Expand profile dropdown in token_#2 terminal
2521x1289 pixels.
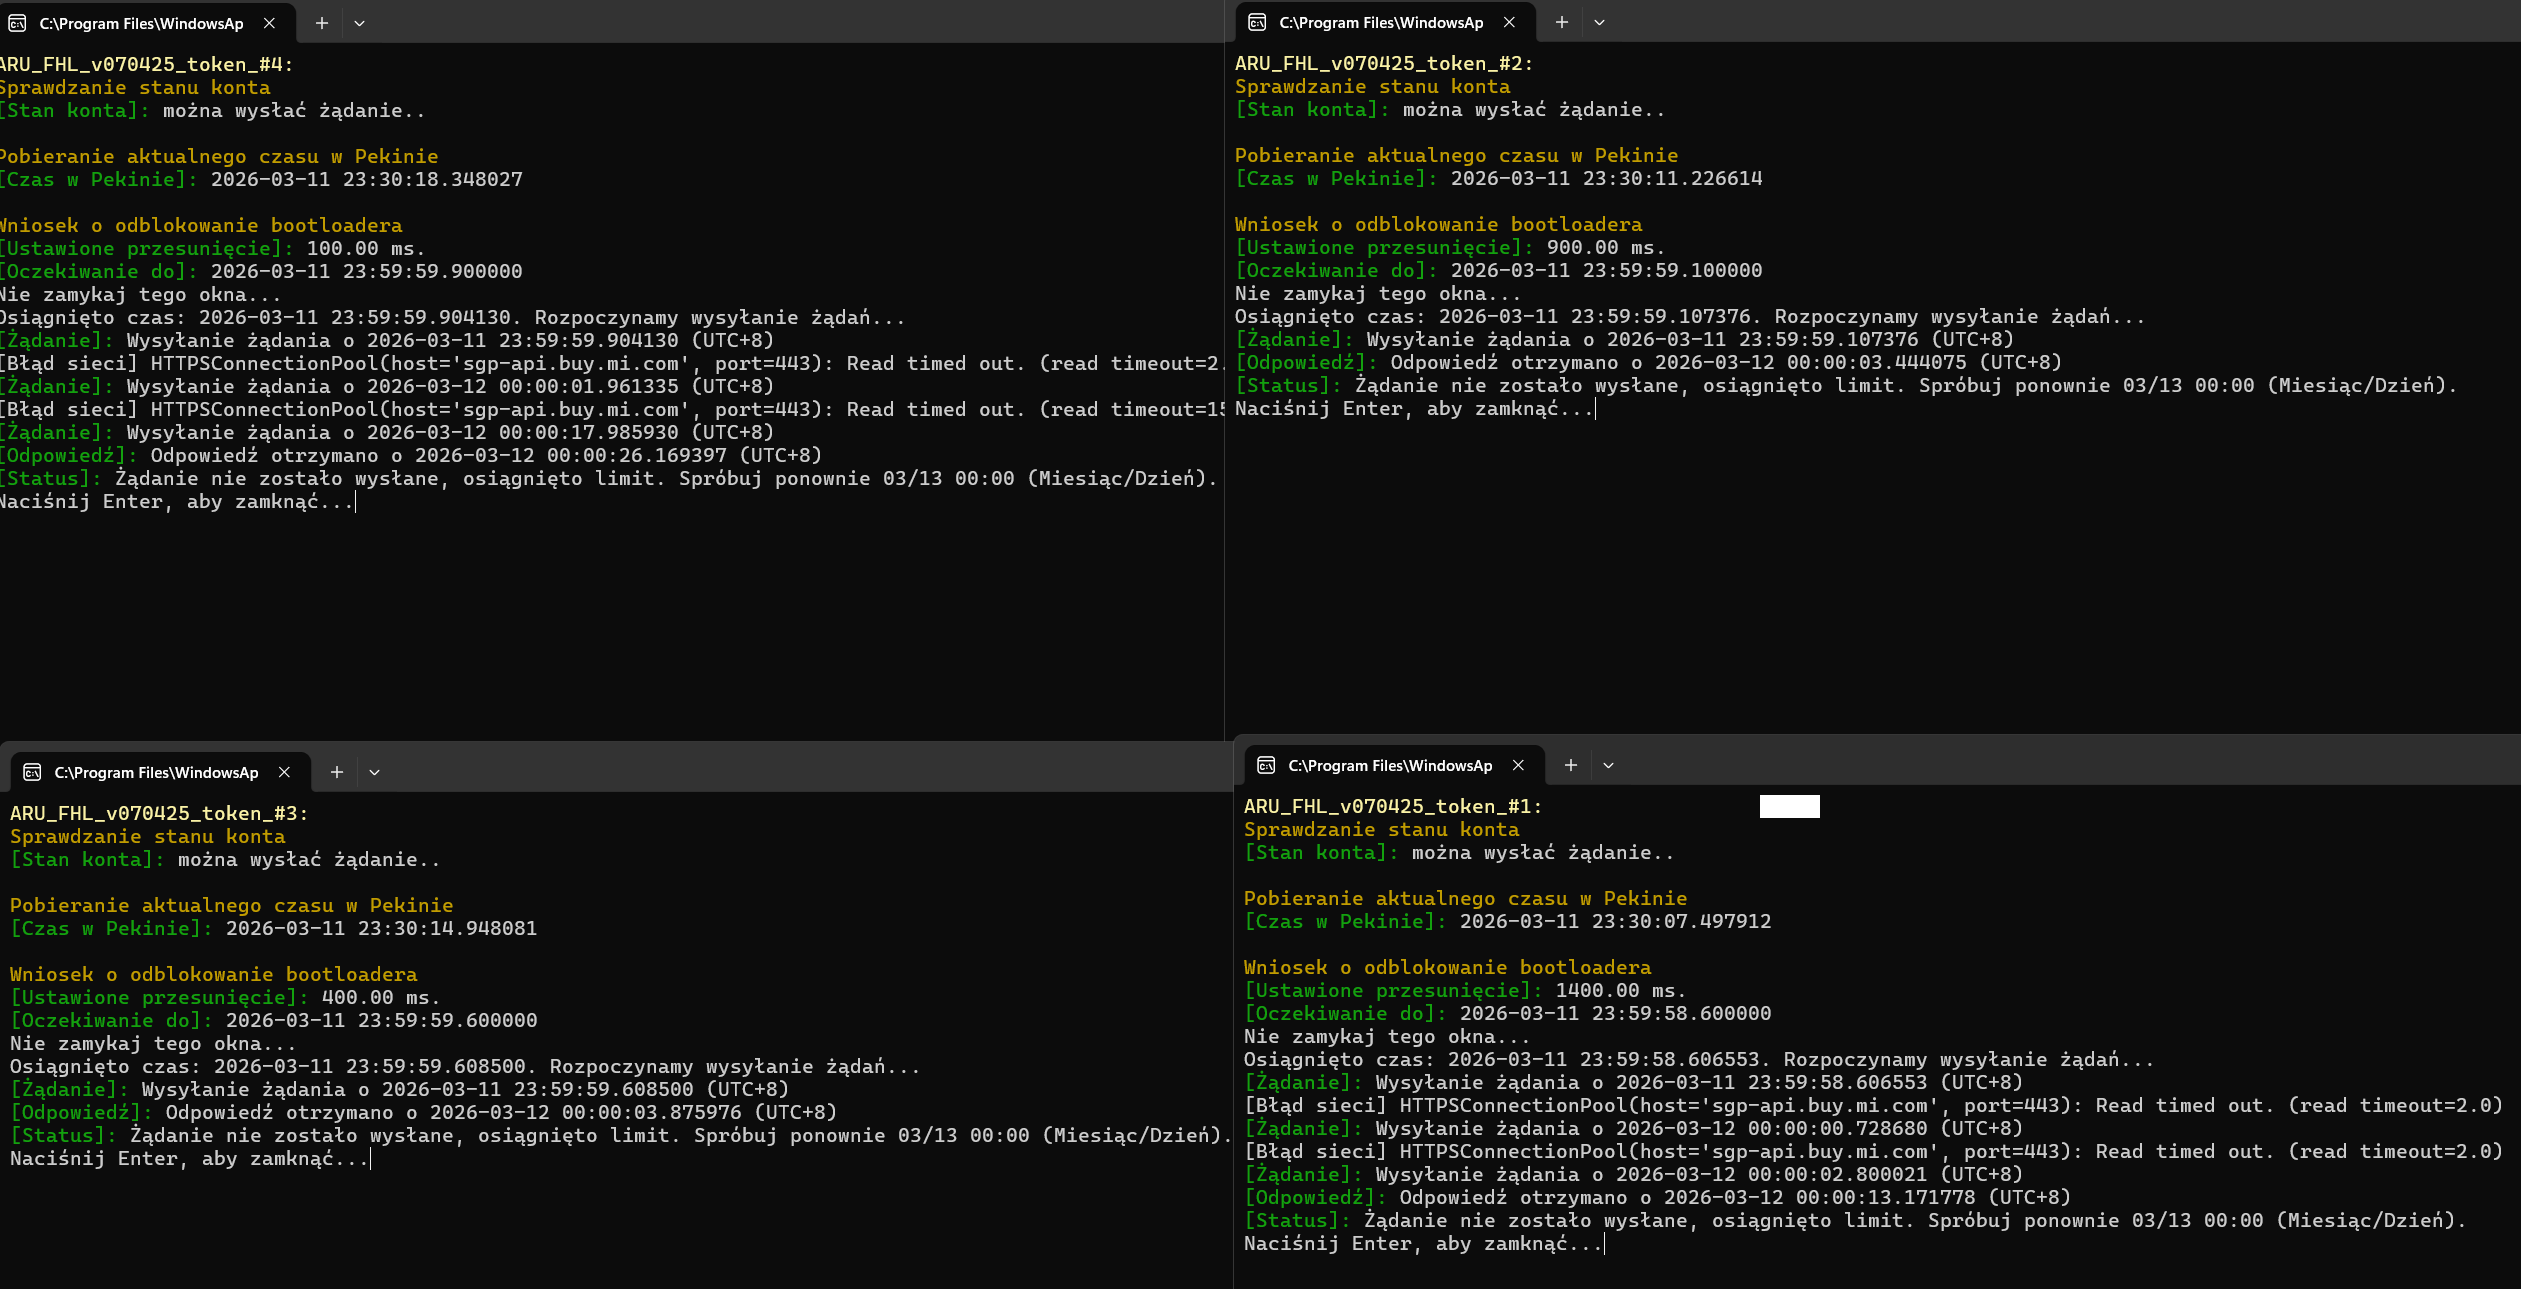1599,22
